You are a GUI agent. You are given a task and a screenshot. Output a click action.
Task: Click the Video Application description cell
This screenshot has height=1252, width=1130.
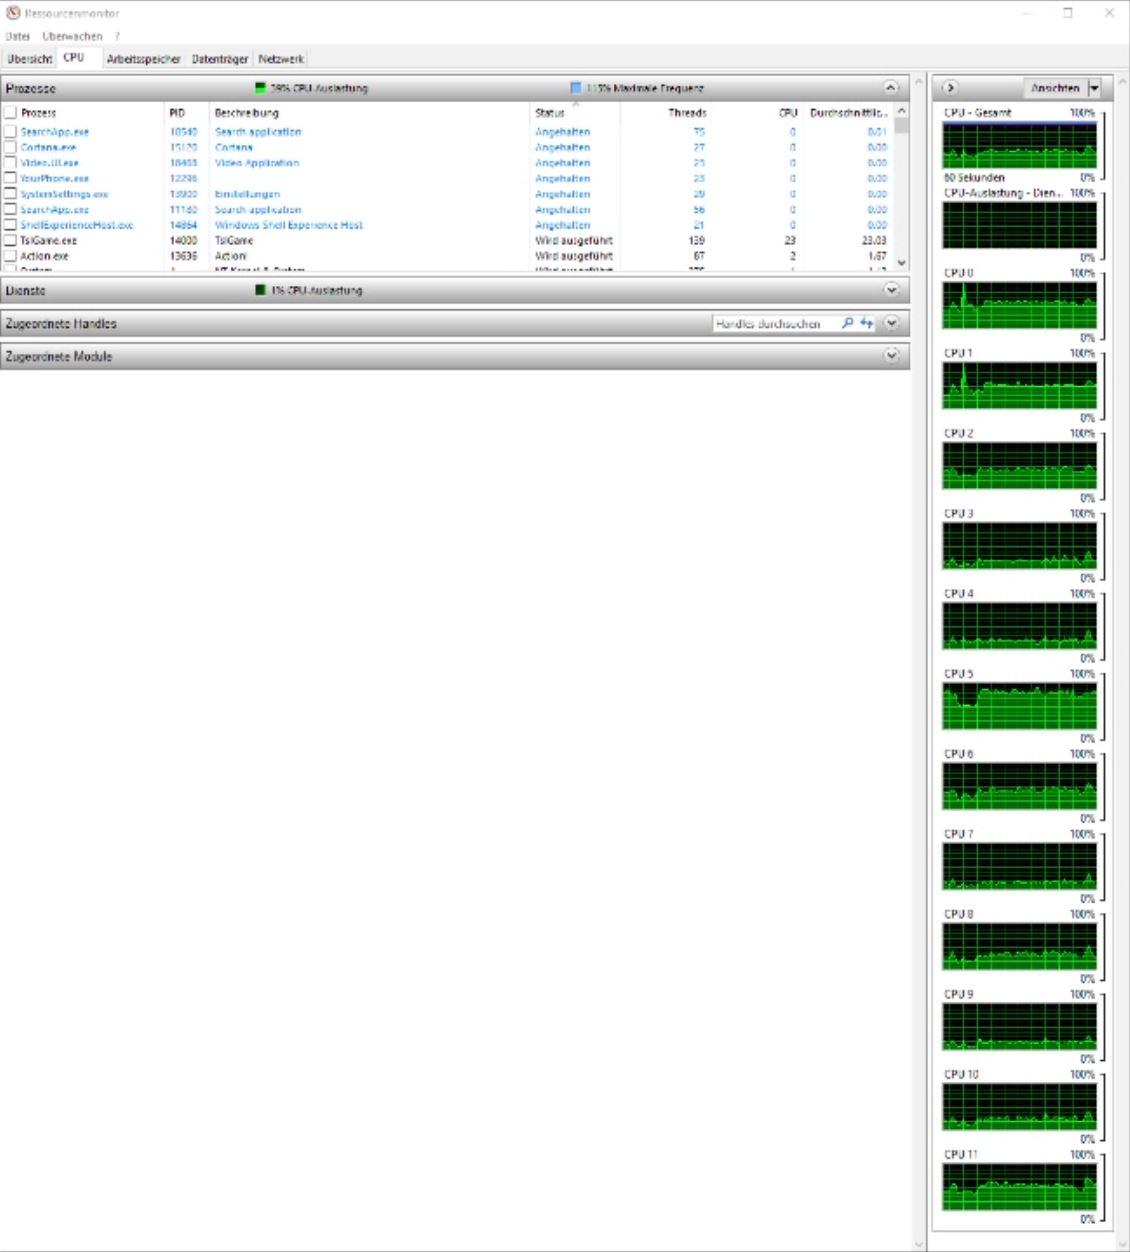point(256,162)
